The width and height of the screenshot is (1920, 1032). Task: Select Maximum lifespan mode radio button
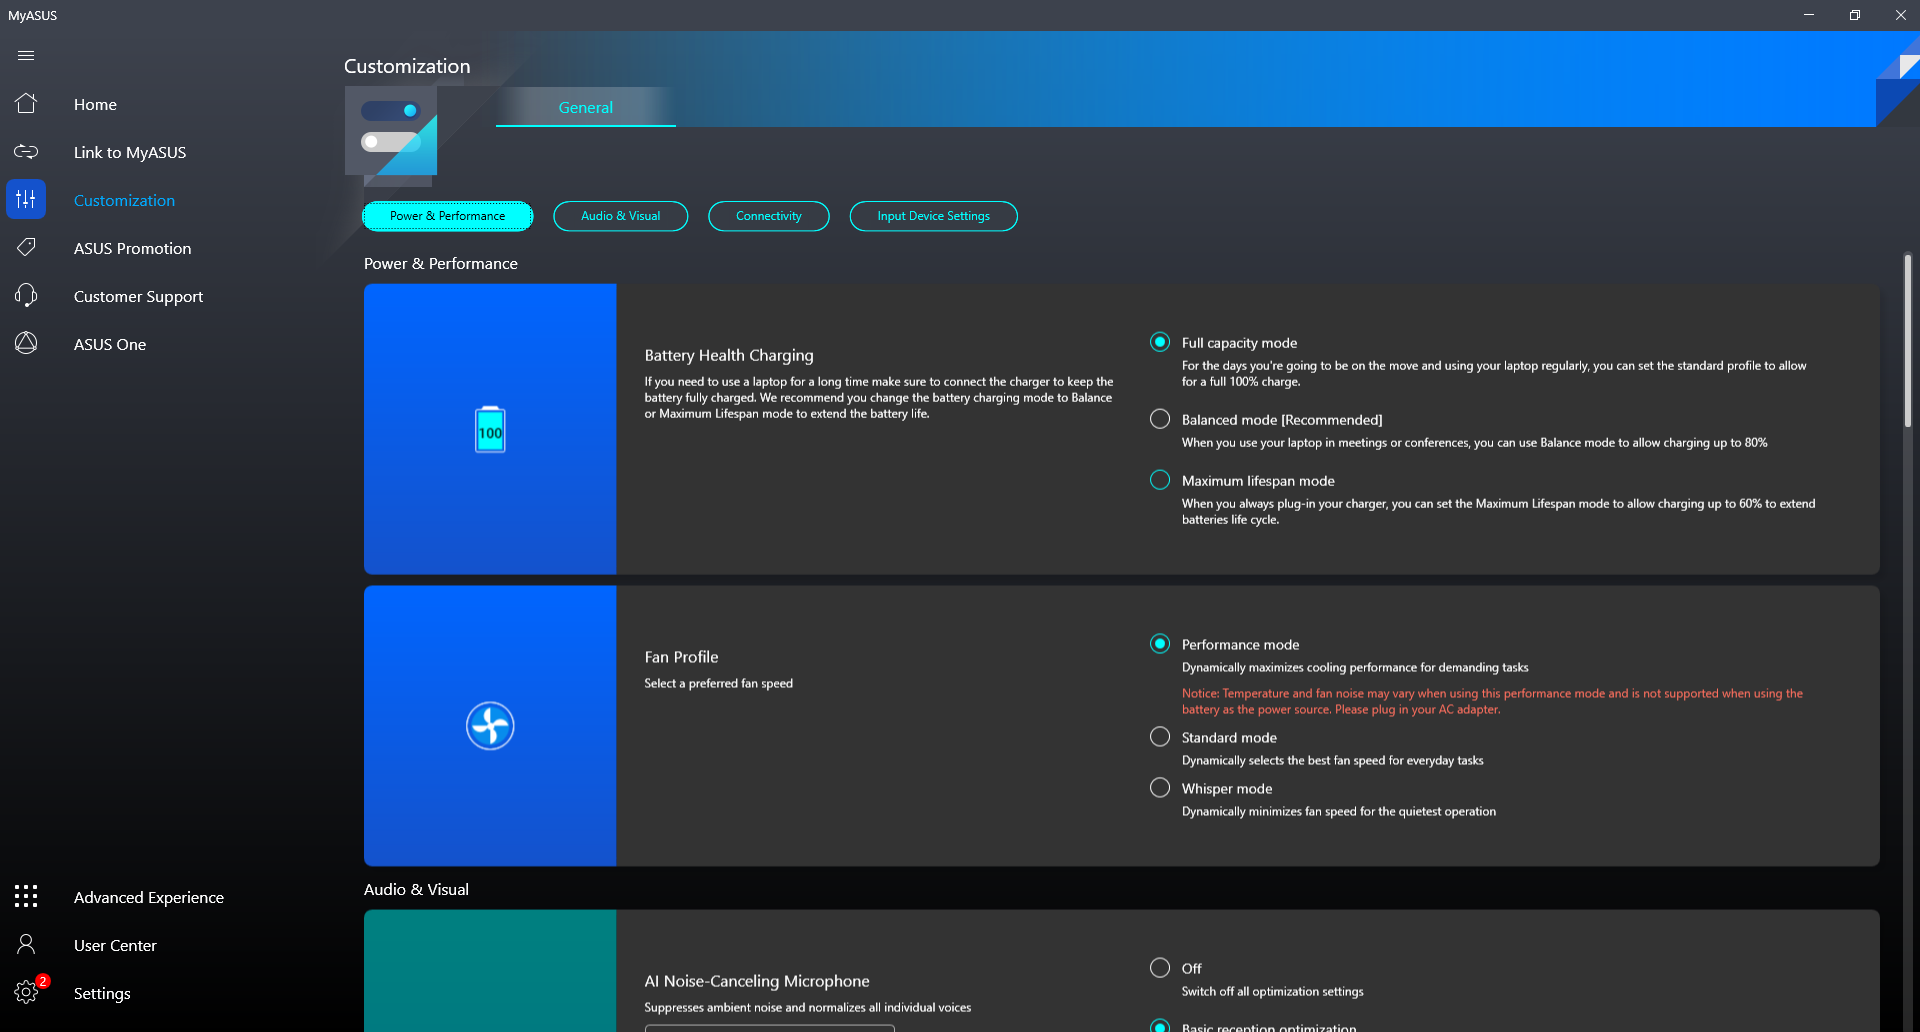1160,480
